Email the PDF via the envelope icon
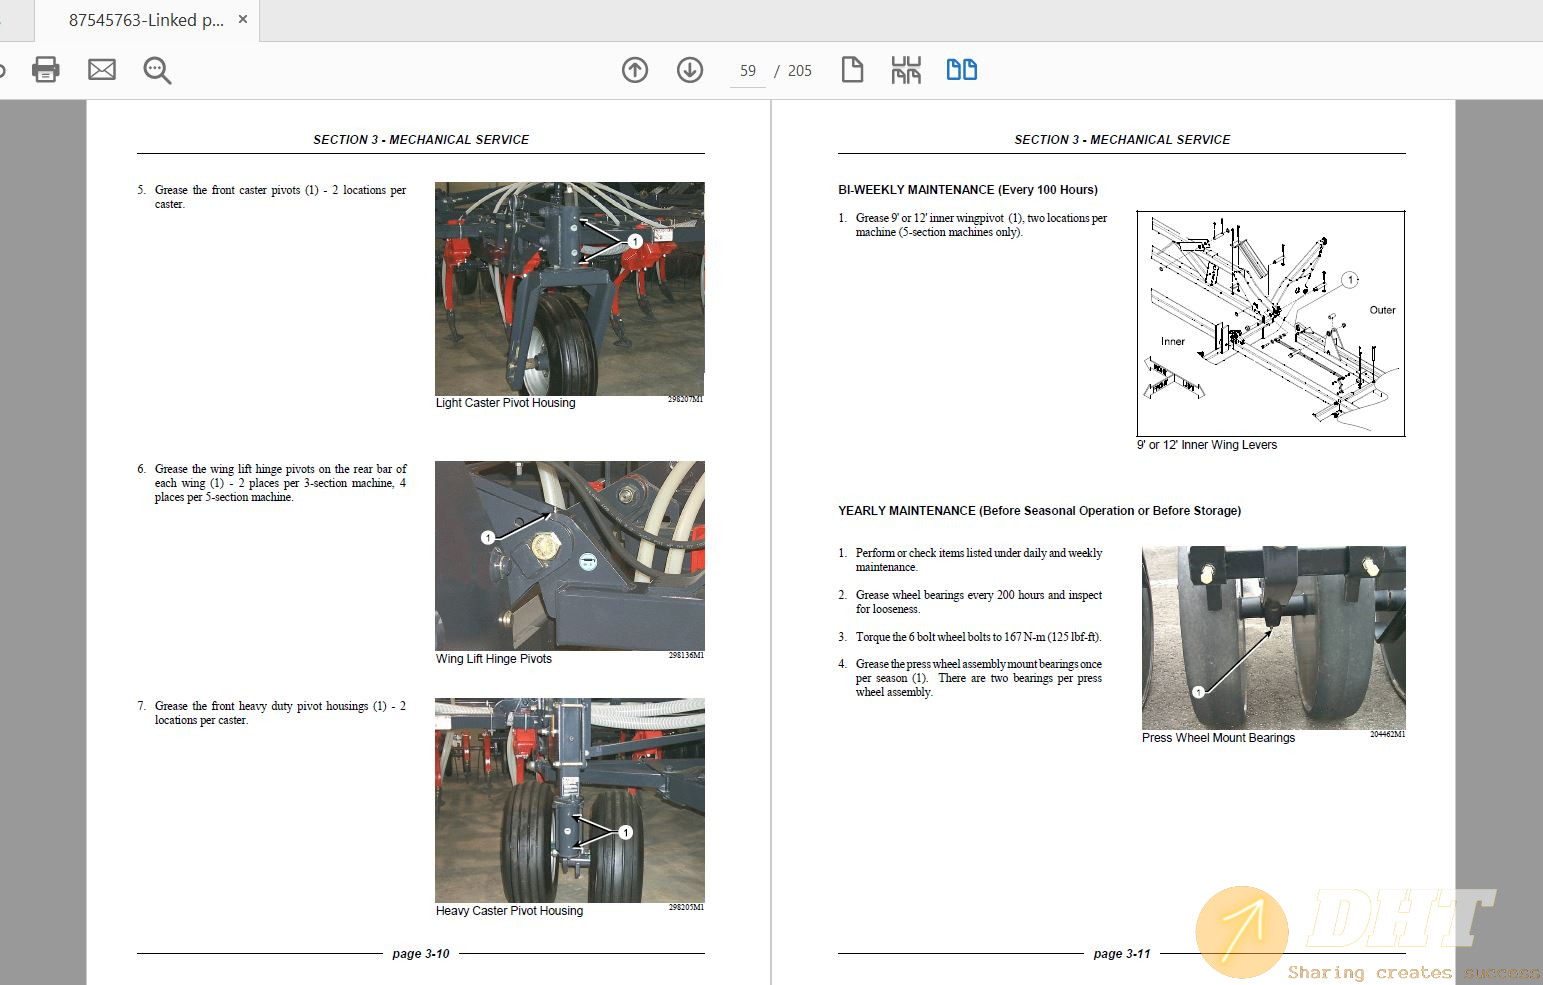1543x985 pixels. coord(101,69)
